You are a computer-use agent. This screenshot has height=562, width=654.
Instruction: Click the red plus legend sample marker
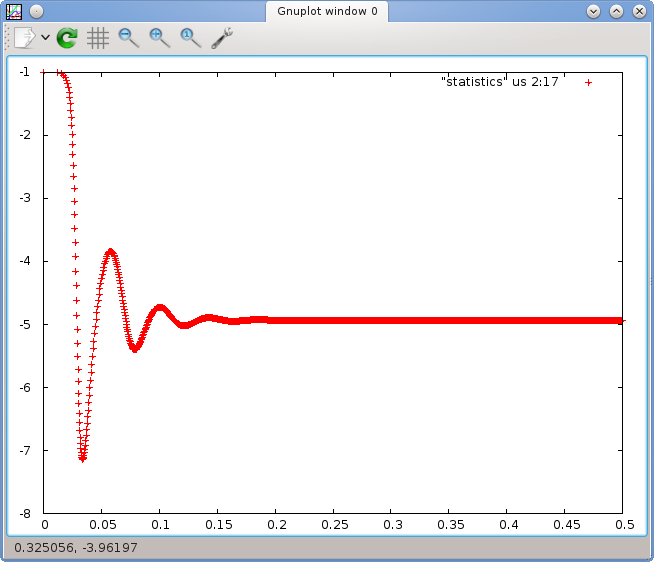pos(588,82)
